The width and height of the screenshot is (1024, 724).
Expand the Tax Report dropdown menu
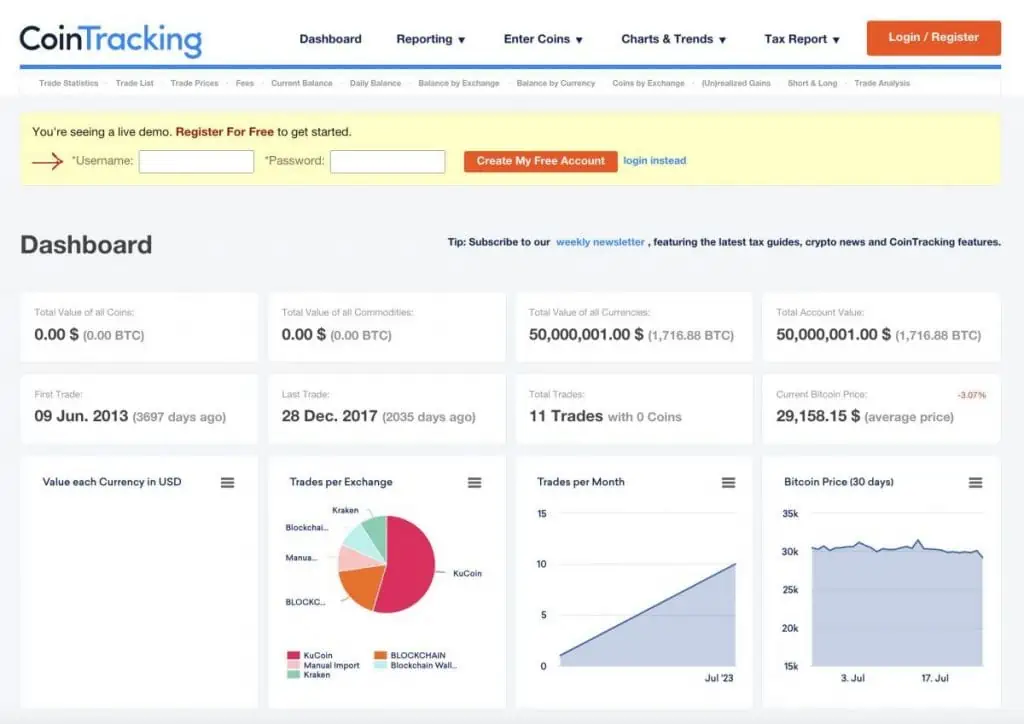(x=802, y=39)
